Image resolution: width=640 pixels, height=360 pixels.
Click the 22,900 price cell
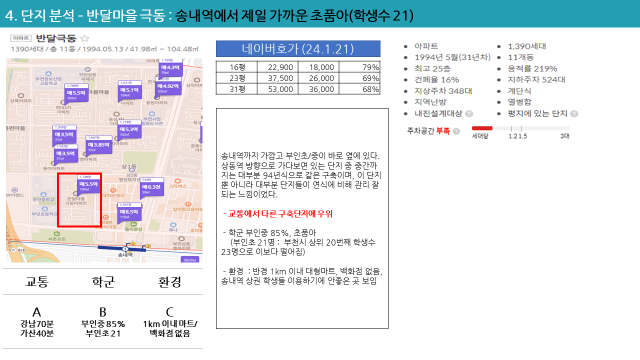[278, 67]
